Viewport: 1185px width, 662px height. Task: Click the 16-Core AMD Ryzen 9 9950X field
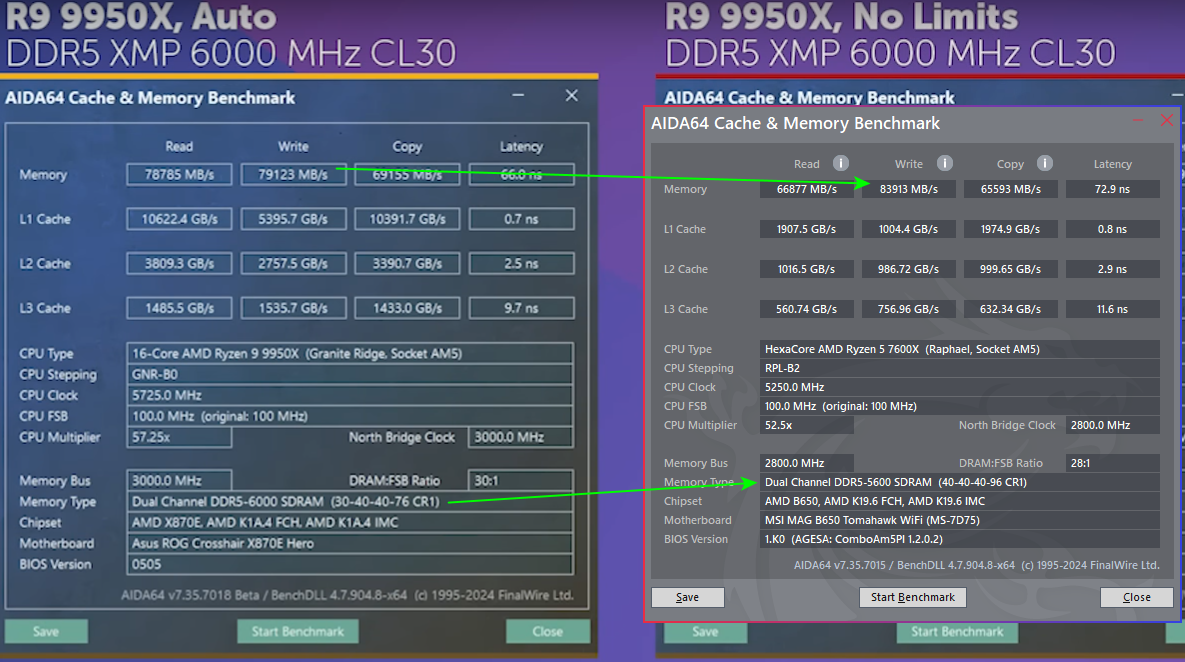pyautogui.click(x=350, y=353)
